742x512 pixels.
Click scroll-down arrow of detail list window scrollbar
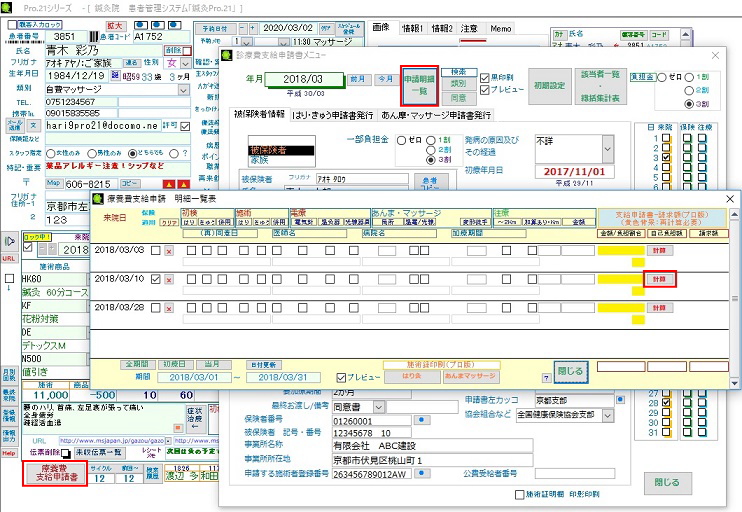pos(734,382)
